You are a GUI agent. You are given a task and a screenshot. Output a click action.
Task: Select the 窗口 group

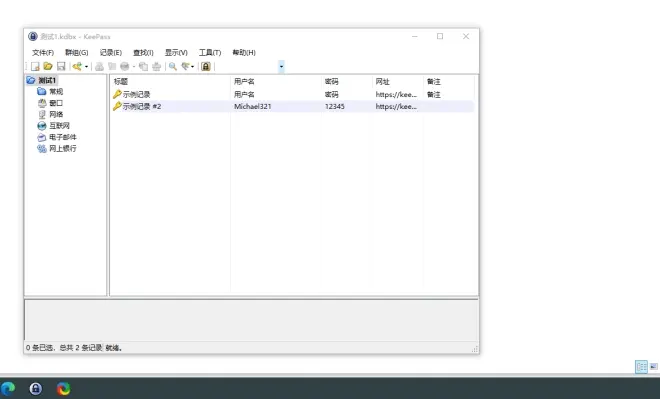tap(56, 103)
